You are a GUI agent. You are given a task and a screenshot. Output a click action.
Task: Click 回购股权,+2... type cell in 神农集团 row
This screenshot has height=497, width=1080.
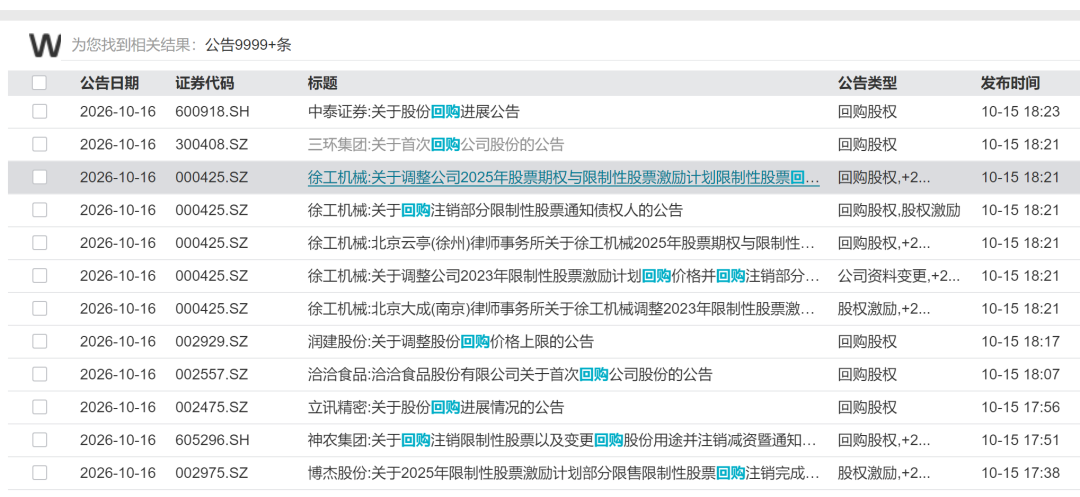[x=884, y=440]
